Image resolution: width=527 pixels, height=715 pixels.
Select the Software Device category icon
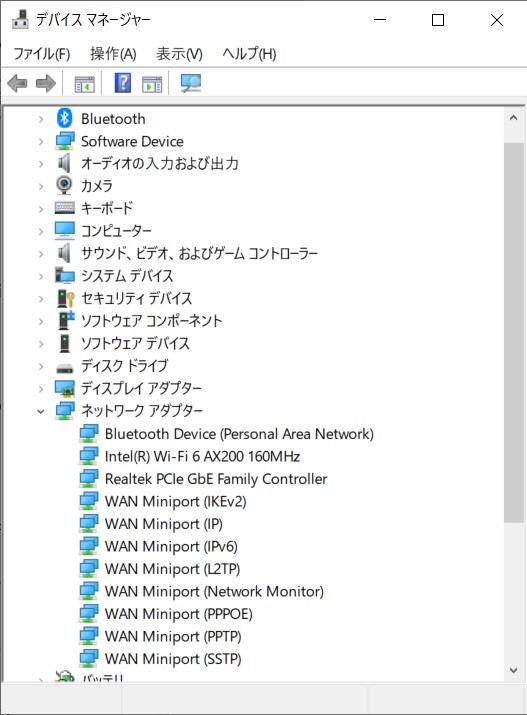point(64,141)
